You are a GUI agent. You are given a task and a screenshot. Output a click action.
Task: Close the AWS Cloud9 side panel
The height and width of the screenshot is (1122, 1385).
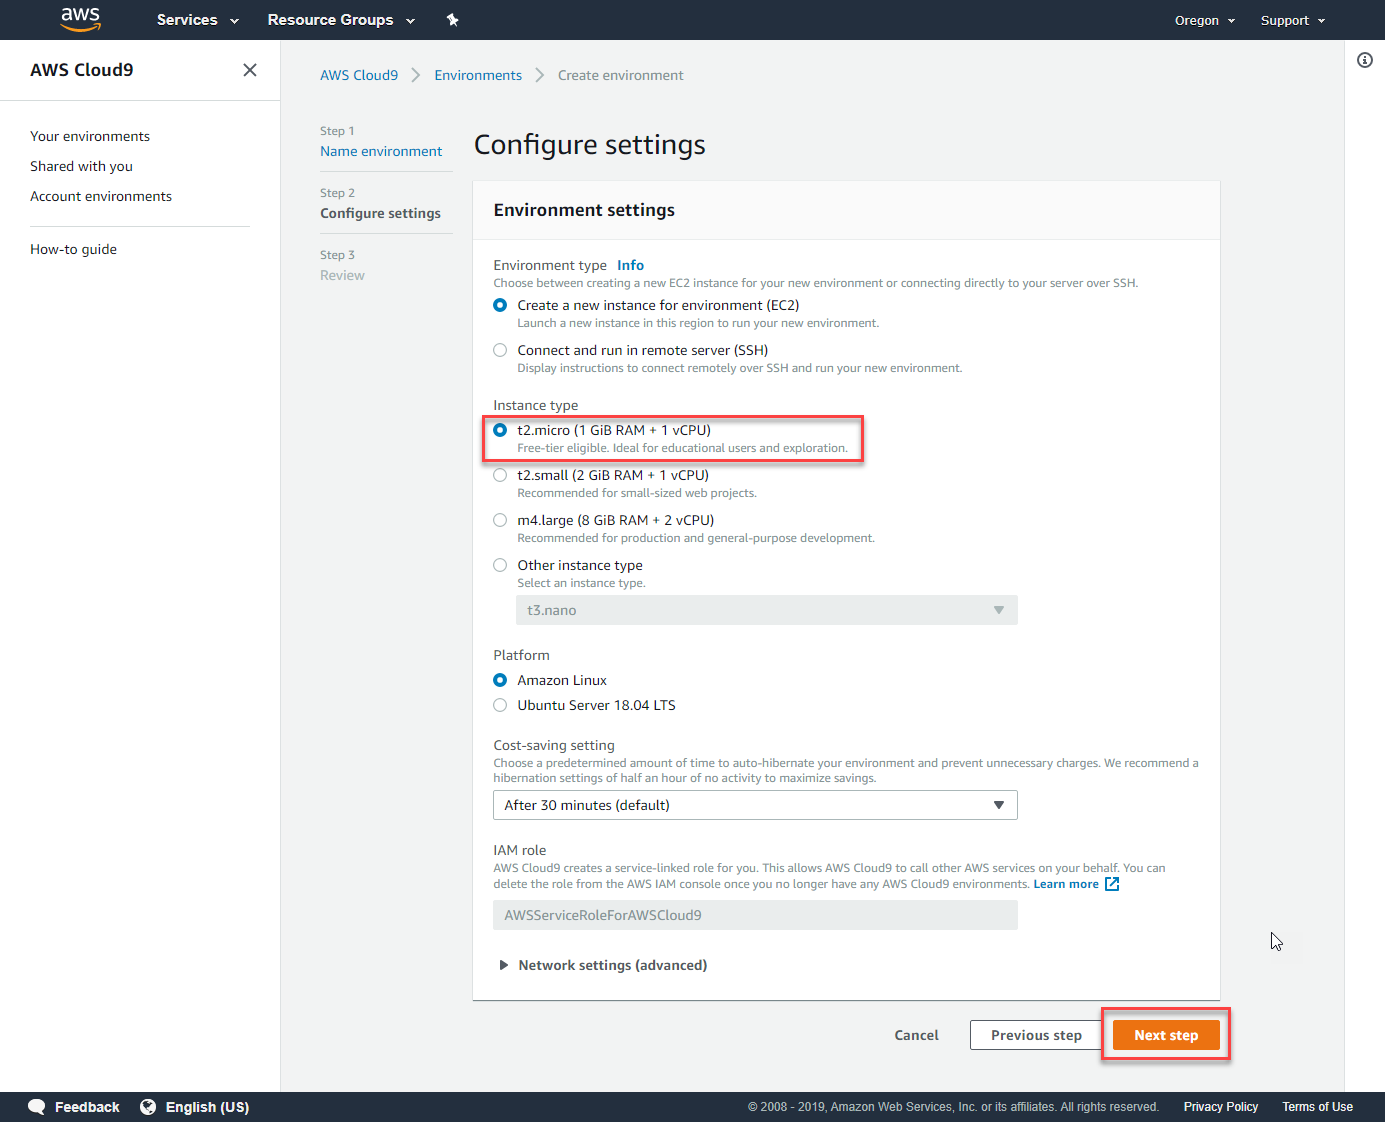pos(250,70)
